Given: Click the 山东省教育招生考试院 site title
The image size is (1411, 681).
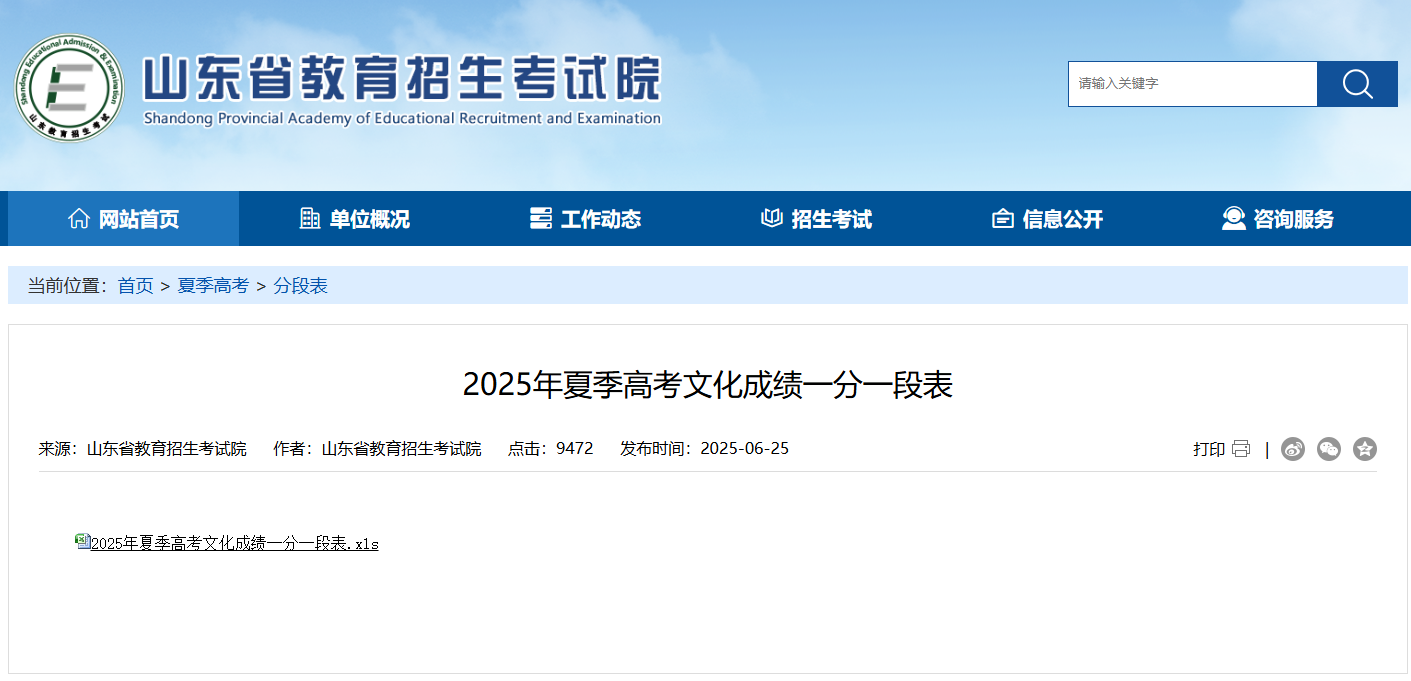Looking at the screenshot, I should (x=402, y=78).
